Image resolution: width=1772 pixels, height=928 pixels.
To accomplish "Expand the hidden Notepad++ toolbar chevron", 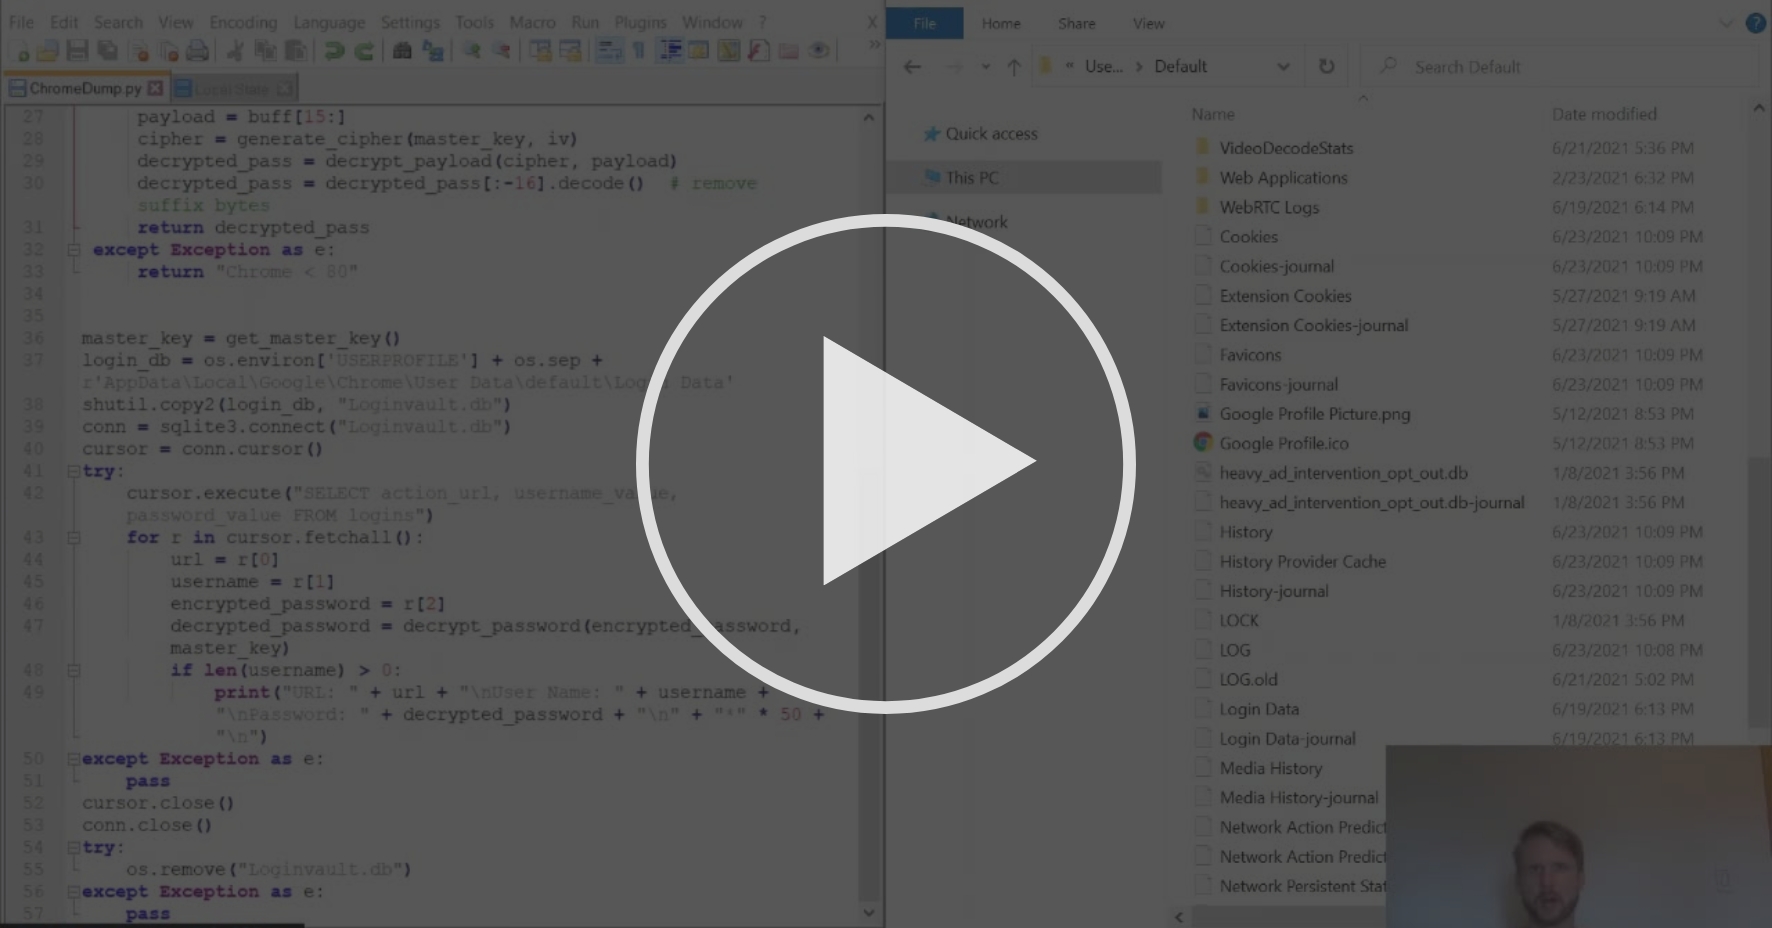I will 874,44.
